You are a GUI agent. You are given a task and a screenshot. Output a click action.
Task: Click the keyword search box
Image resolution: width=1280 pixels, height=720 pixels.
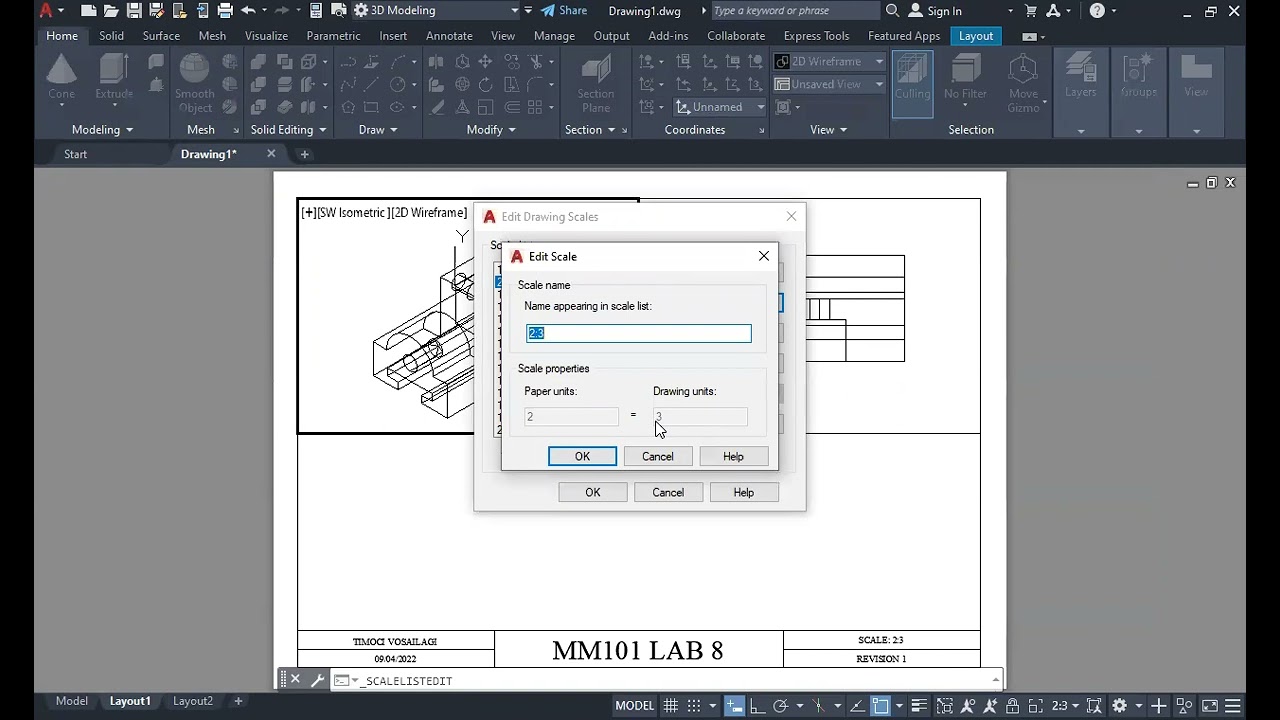pos(795,11)
